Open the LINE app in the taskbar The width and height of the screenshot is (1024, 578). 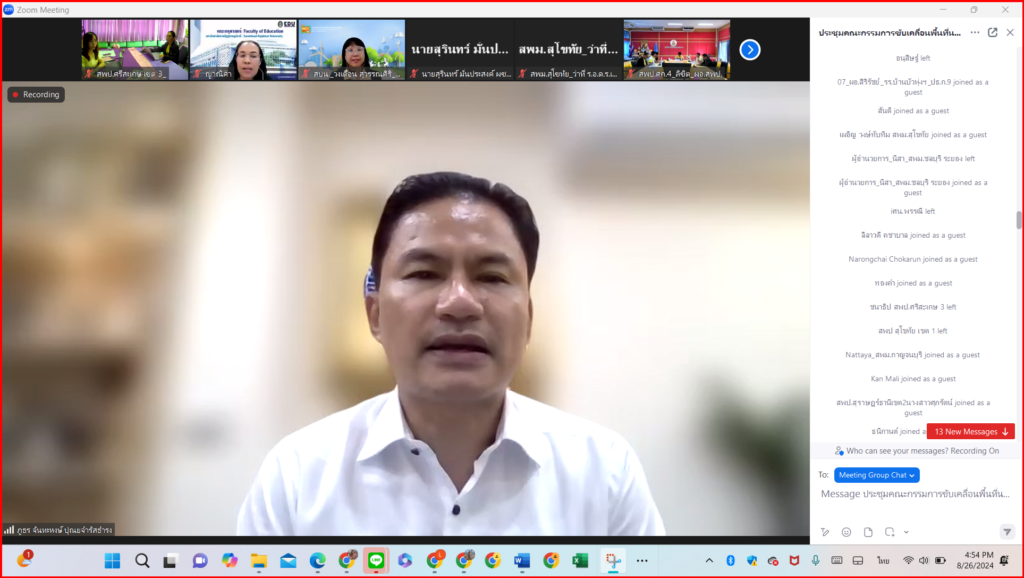pos(375,560)
